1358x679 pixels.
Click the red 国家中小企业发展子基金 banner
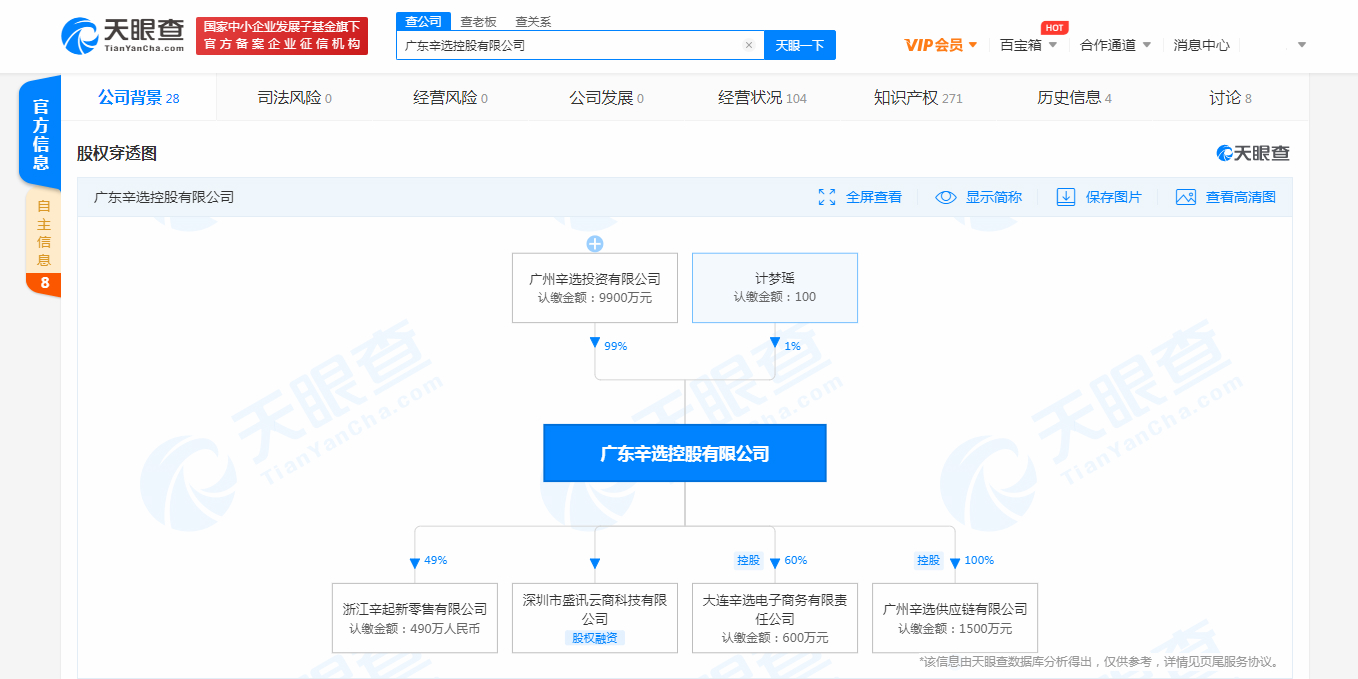pyautogui.click(x=281, y=36)
